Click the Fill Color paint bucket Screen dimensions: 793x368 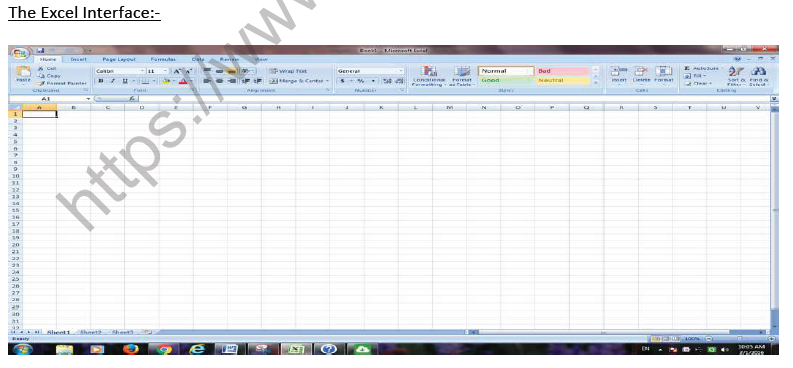tap(165, 81)
